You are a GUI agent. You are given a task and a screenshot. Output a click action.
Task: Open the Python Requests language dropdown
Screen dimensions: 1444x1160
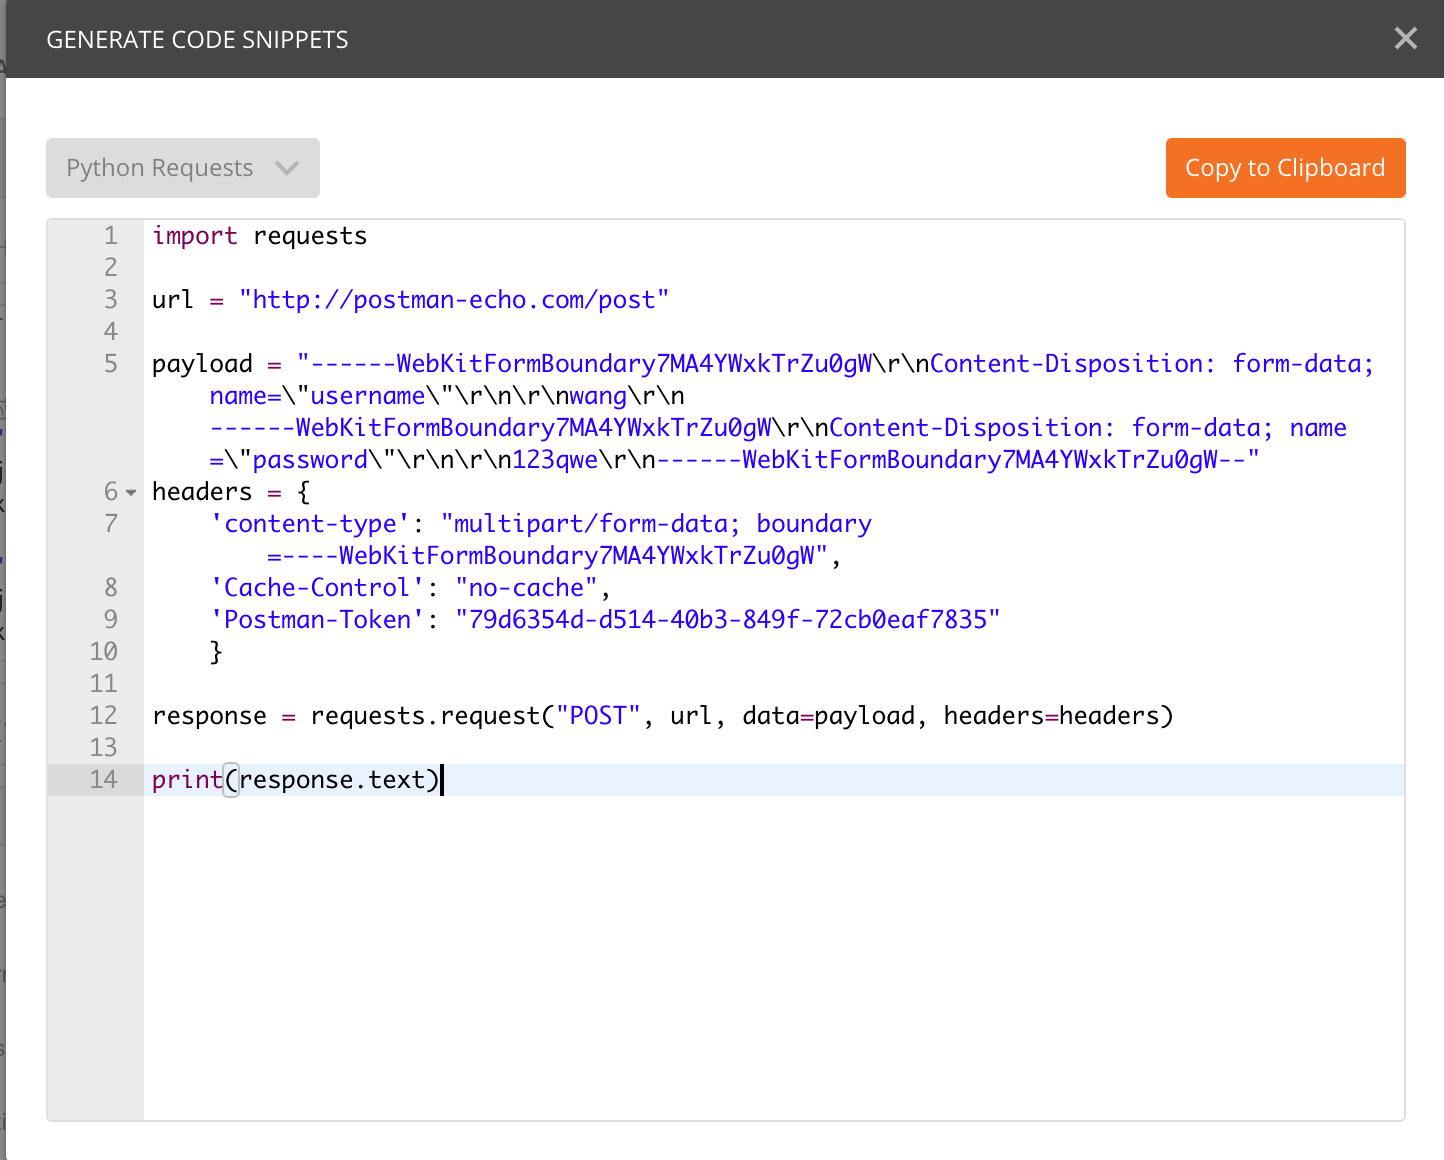click(x=183, y=168)
